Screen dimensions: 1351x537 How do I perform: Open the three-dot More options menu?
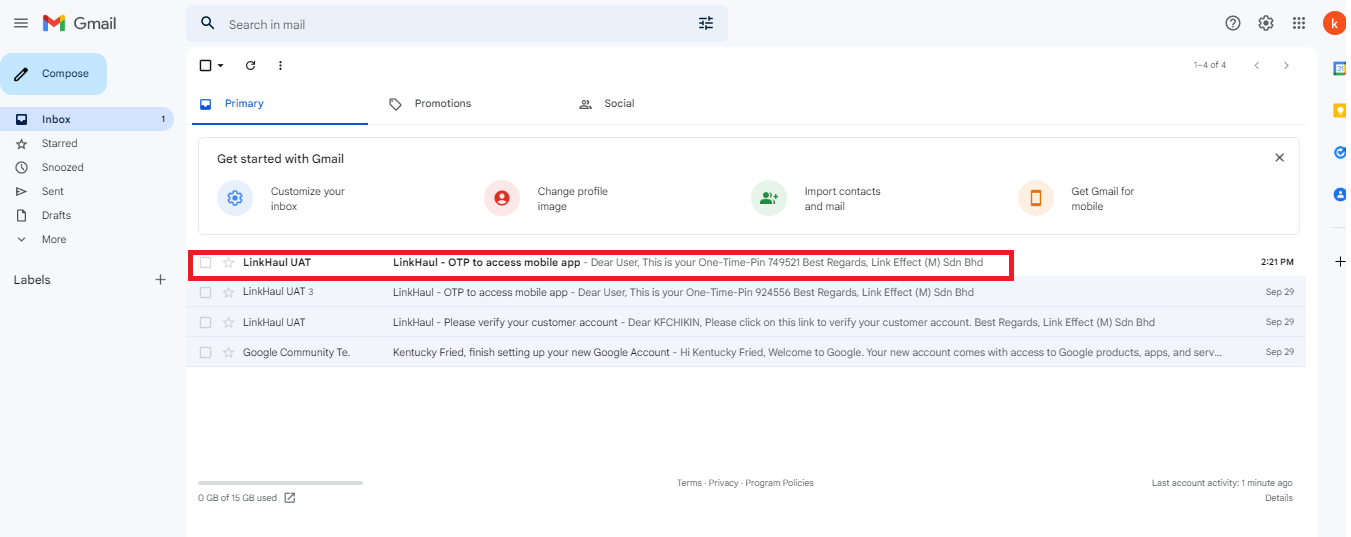point(280,66)
